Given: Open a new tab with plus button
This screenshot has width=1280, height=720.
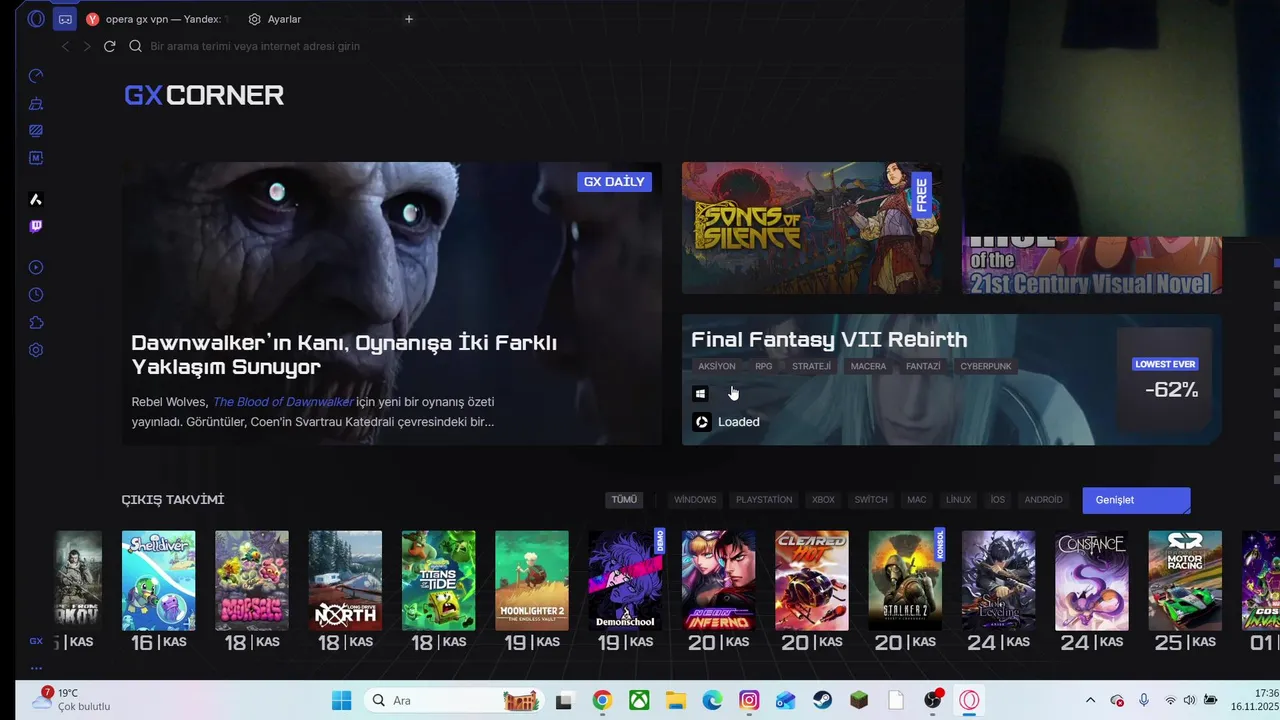Looking at the screenshot, I should (x=409, y=19).
